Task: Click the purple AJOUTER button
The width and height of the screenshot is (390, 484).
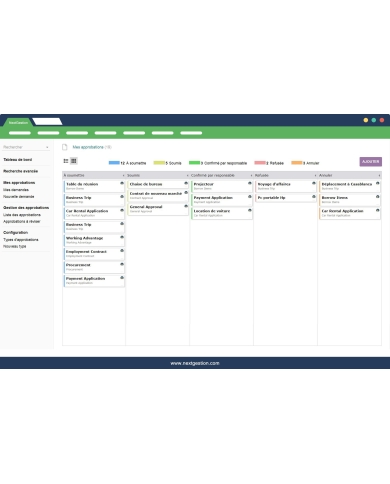Action: tap(371, 162)
